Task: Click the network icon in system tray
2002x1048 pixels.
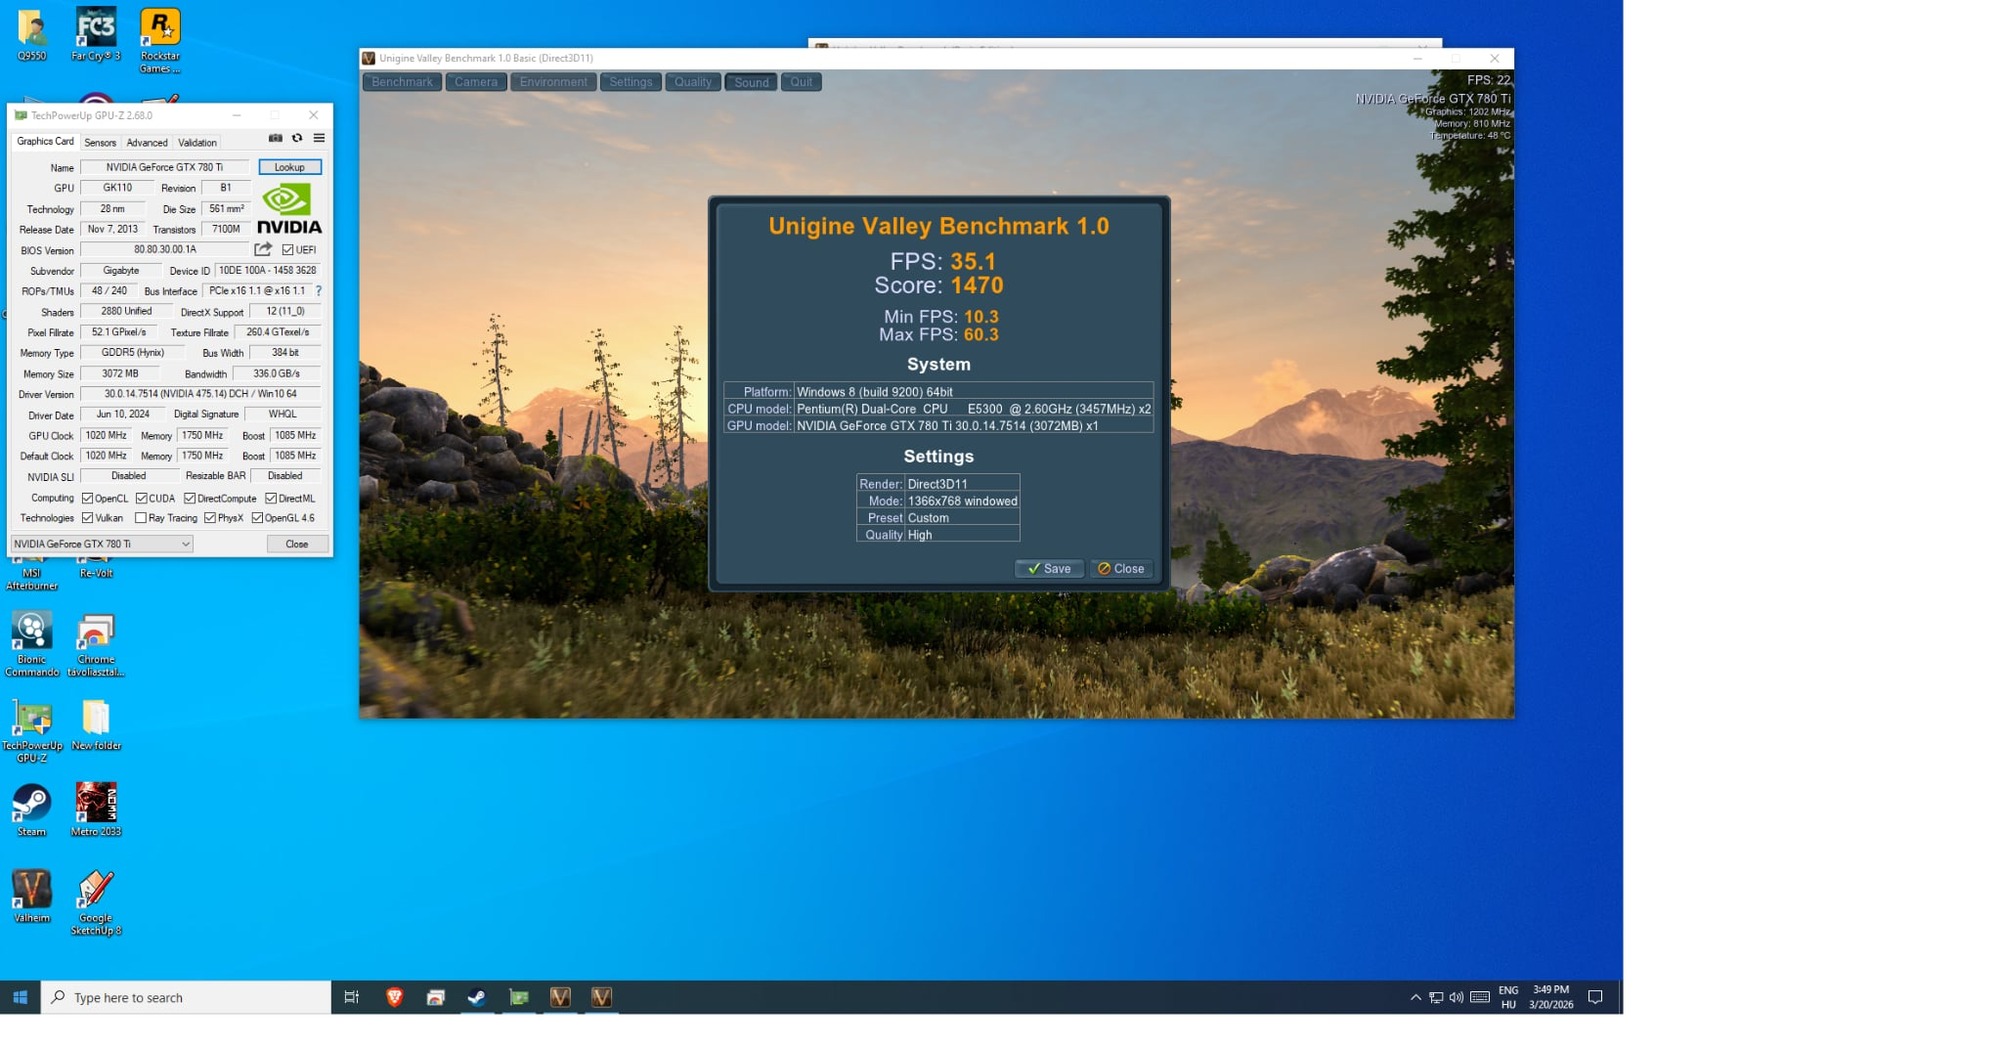Action: [1436, 998]
